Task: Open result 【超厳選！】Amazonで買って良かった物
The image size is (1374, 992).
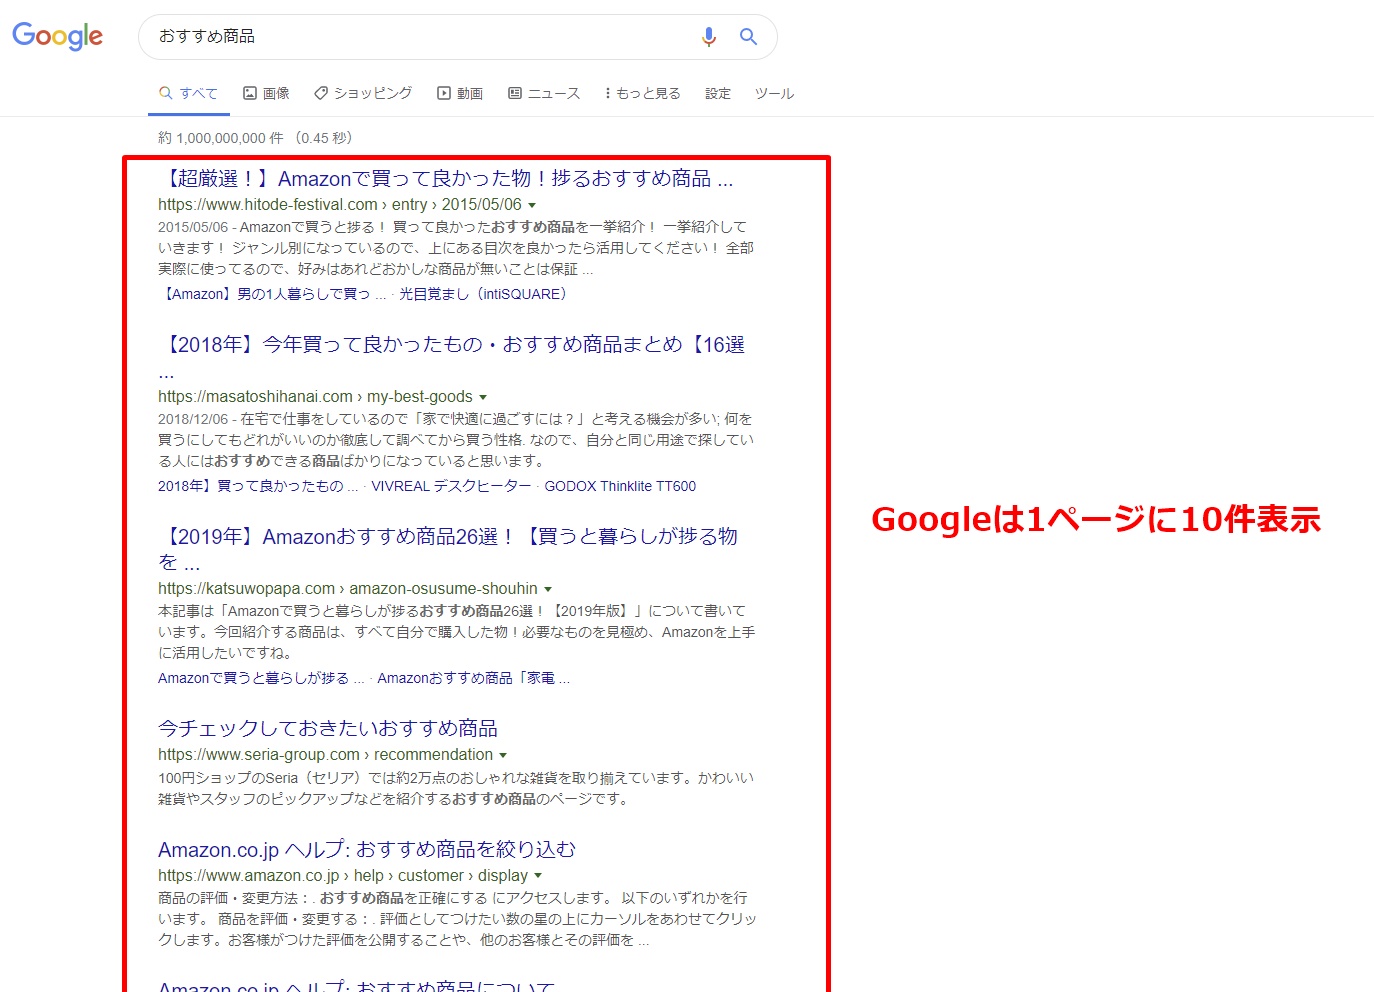Action: coord(446,178)
